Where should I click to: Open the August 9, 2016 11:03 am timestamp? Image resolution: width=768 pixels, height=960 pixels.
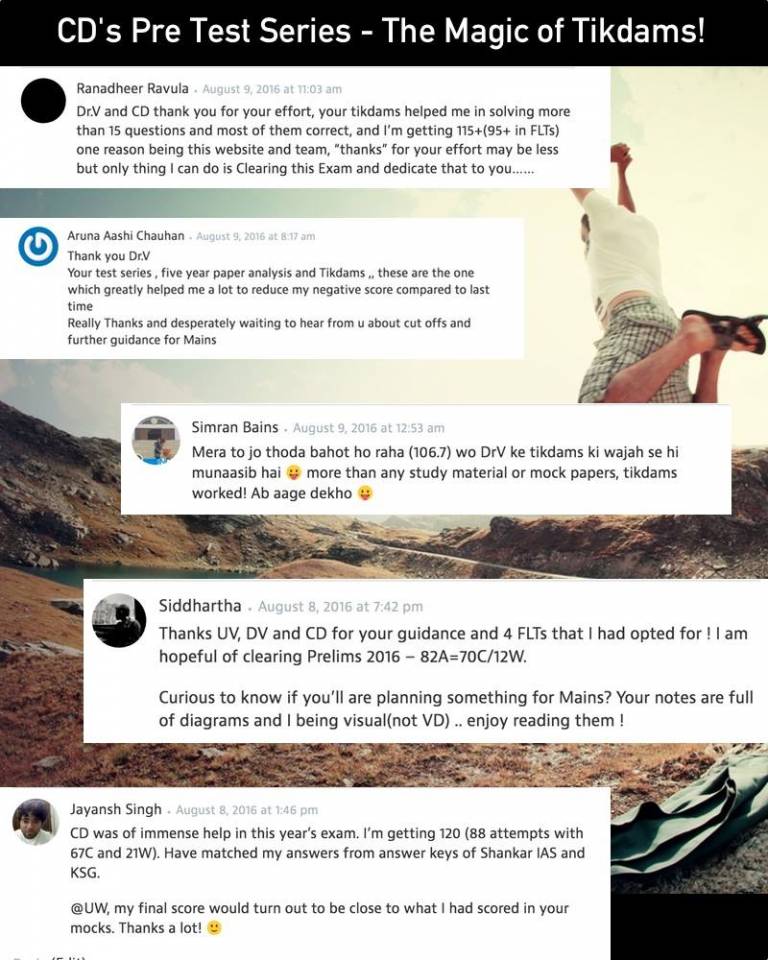coord(272,89)
